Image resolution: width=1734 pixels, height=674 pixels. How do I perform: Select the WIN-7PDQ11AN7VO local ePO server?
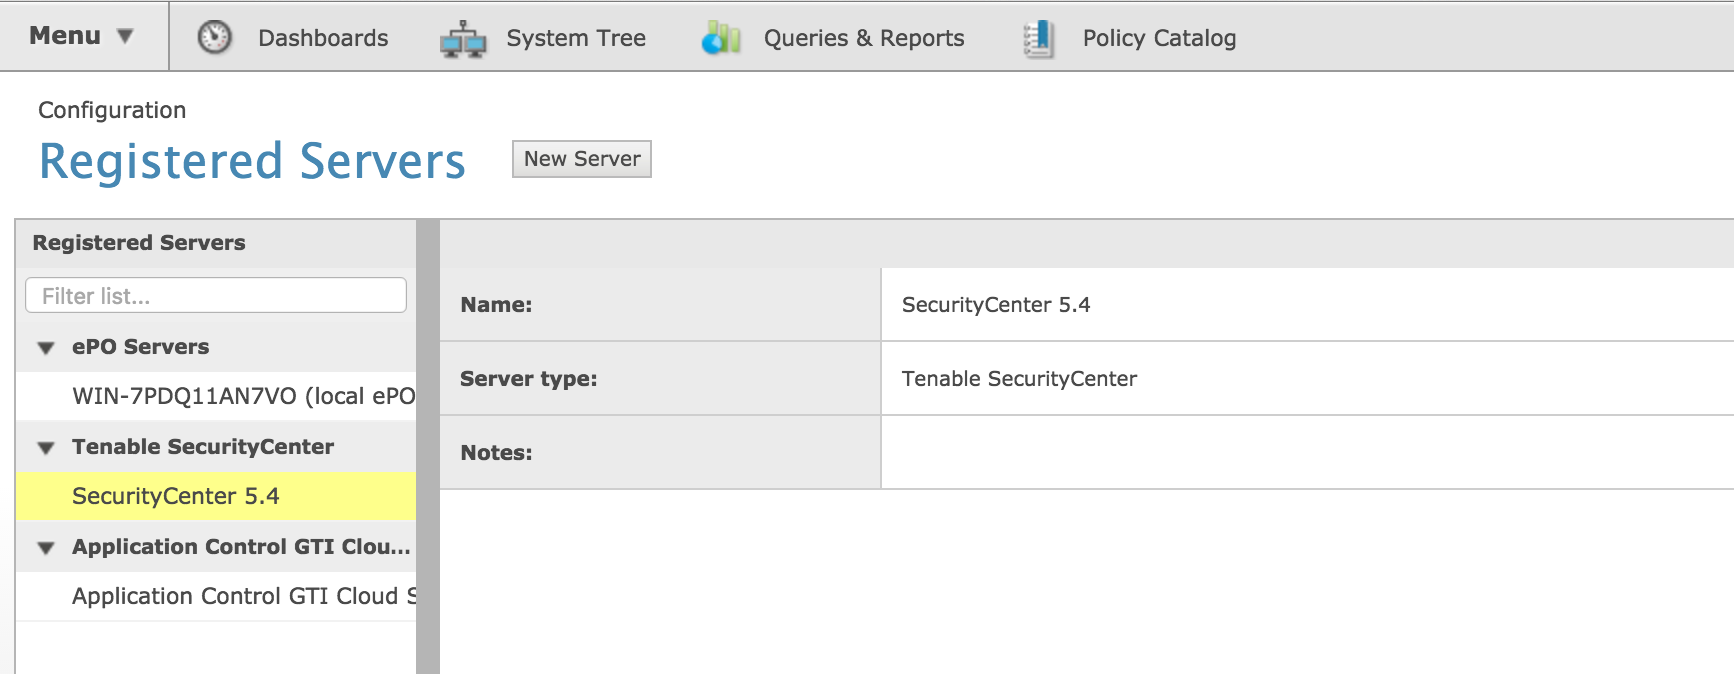[x=242, y=396]
